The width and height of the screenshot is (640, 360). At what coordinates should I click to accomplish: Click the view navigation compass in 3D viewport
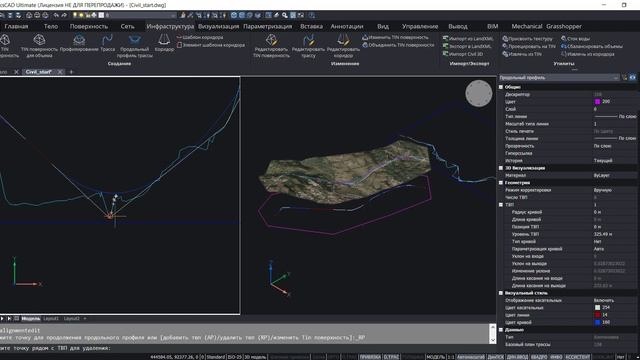pyautogui.click(x=478, y=93)
